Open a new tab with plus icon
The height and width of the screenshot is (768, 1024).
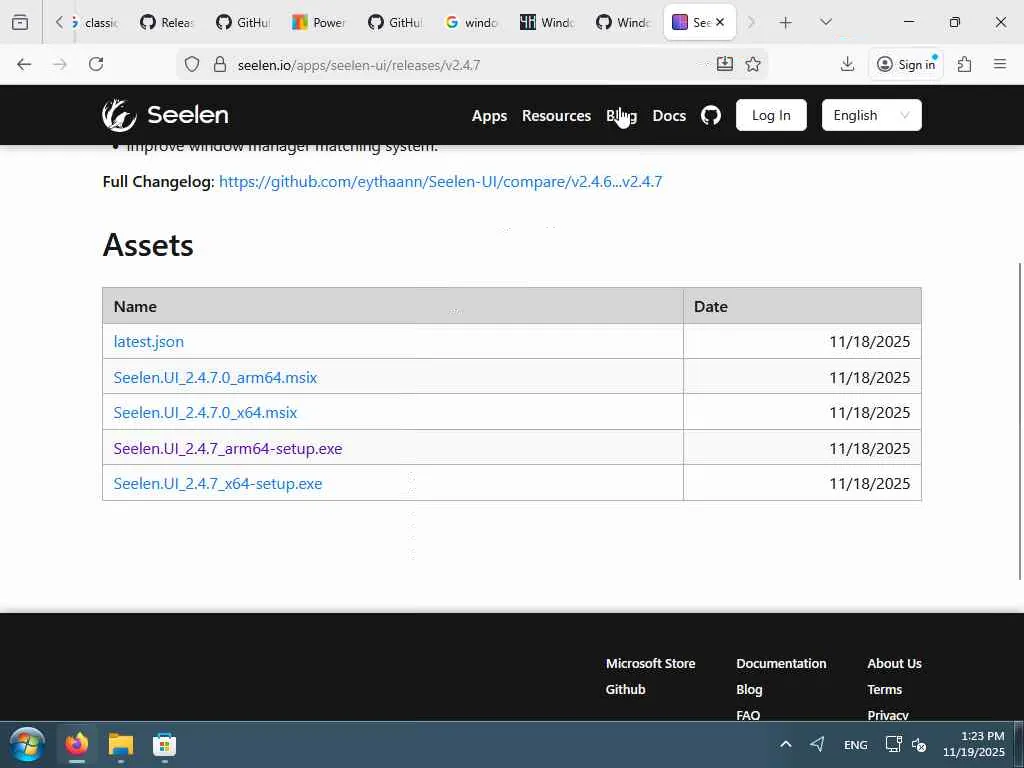[786, 22]
